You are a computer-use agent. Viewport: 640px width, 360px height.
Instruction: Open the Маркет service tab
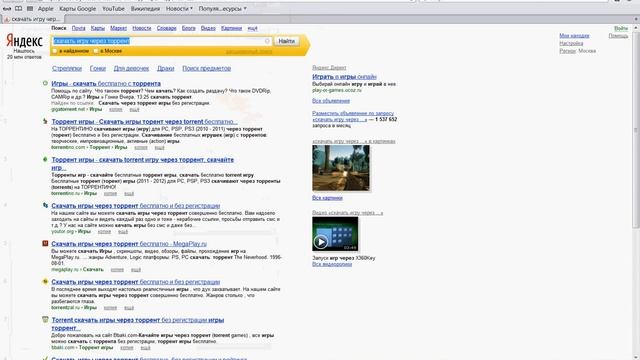pos(118,28)
